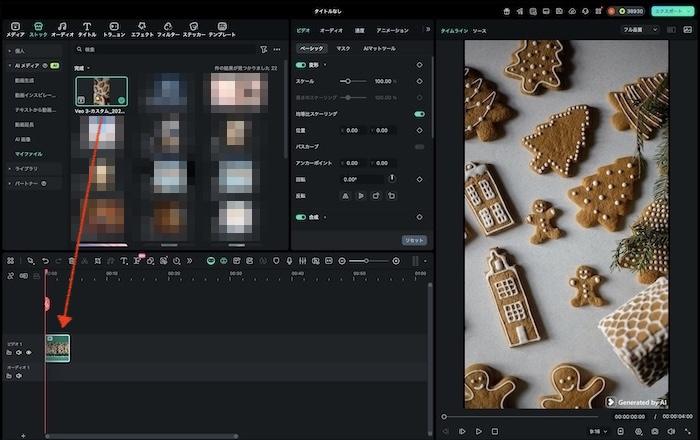Open the エフェクト (Effects) panel
Image resolution: width=700 pixels, height=440 pixels.
point(142,29)
